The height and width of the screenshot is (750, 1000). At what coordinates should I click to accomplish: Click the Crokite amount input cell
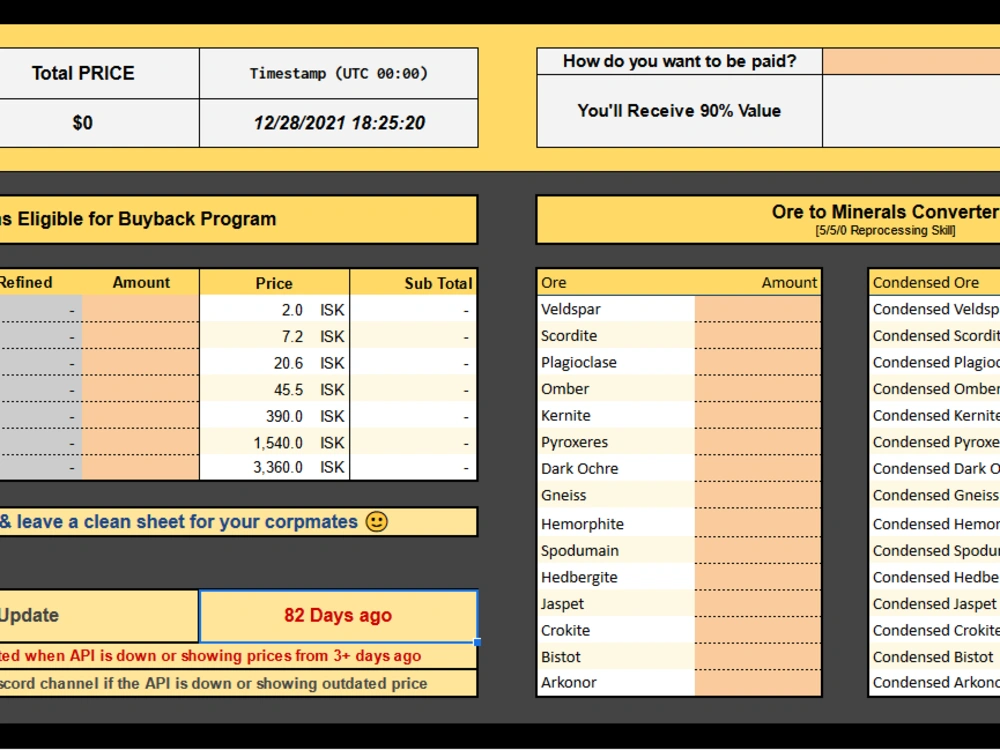[758, 630]
